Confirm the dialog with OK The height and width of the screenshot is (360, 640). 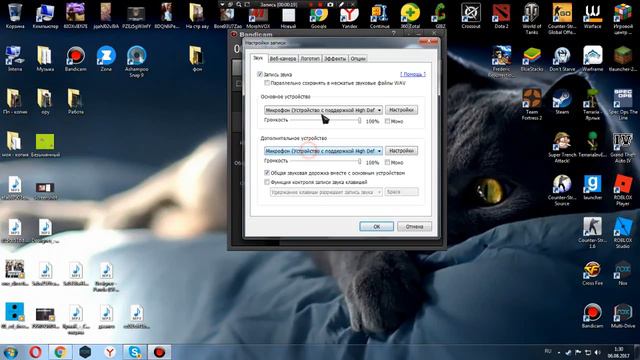(376, 227)
